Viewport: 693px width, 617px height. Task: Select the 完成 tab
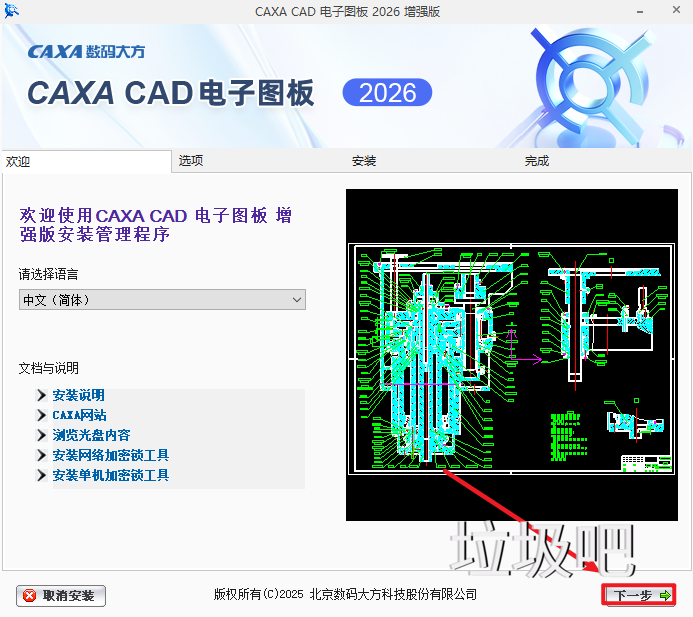click(x=537, y=161)
